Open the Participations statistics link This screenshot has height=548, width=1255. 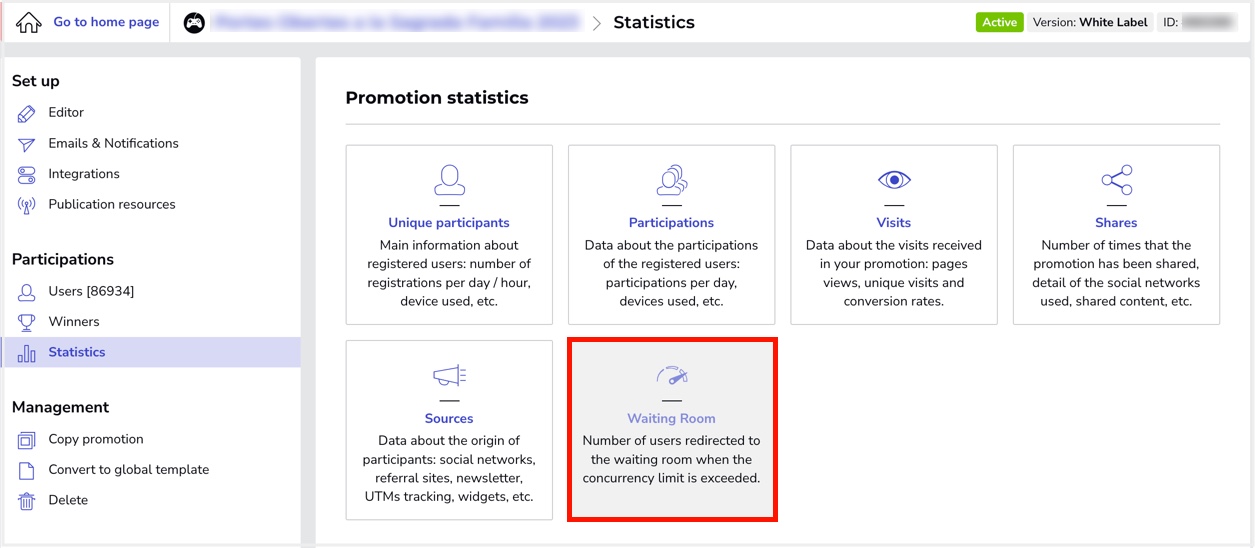(x=671, y=223)
